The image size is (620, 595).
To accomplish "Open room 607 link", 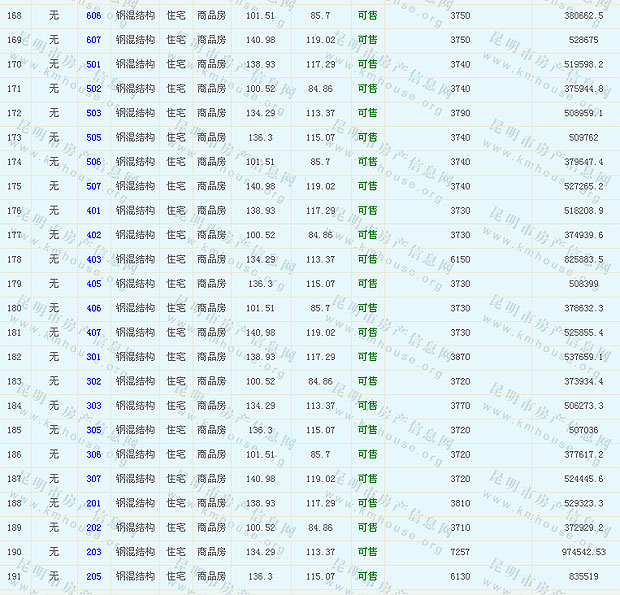I will click(x=93, y=40).
